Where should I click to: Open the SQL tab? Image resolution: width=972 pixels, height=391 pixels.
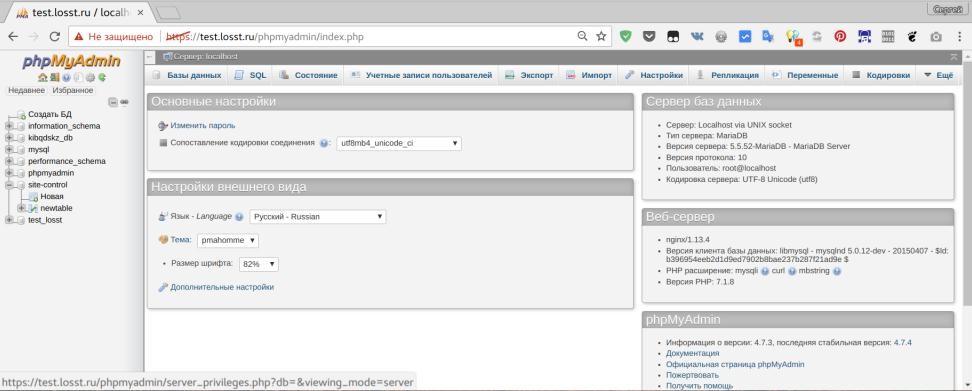250,75
